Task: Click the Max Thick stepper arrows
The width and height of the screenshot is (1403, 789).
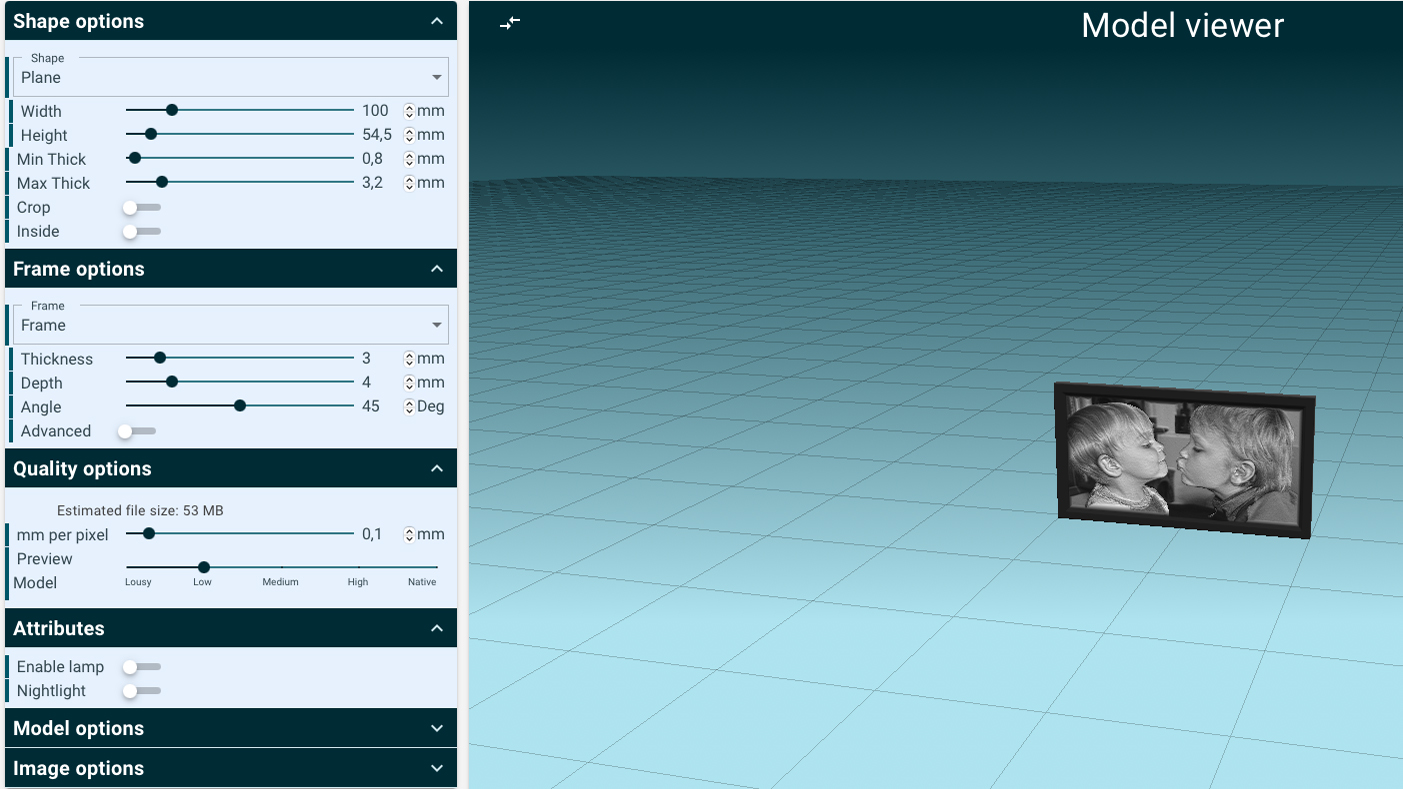Action: (x=409, y=183)
